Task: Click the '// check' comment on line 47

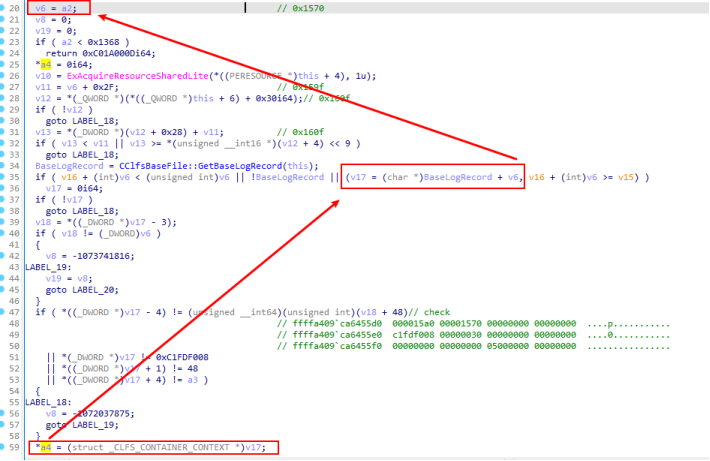Action: [429, 312]
